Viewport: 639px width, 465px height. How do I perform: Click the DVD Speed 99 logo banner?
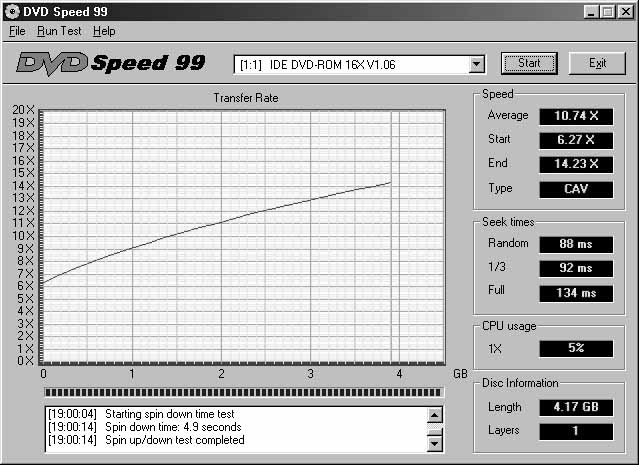point(111,63)
